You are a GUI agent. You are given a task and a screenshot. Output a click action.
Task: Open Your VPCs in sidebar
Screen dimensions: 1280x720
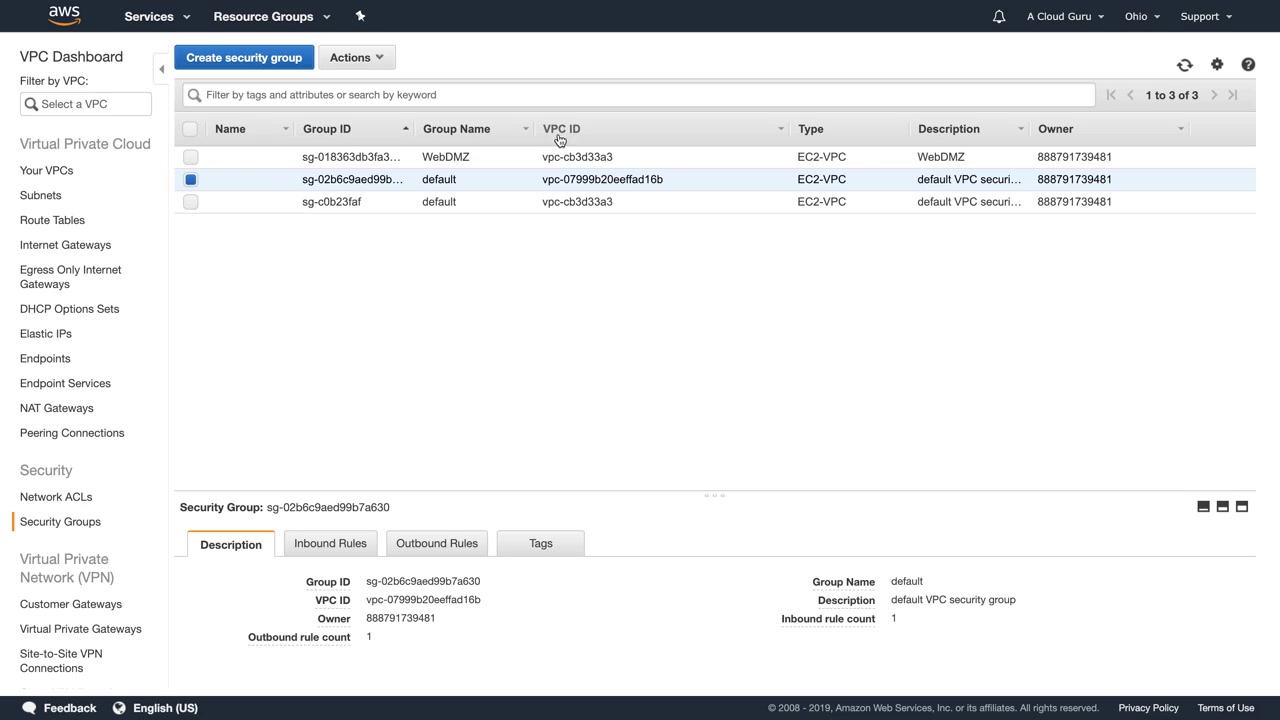point(46,171)
